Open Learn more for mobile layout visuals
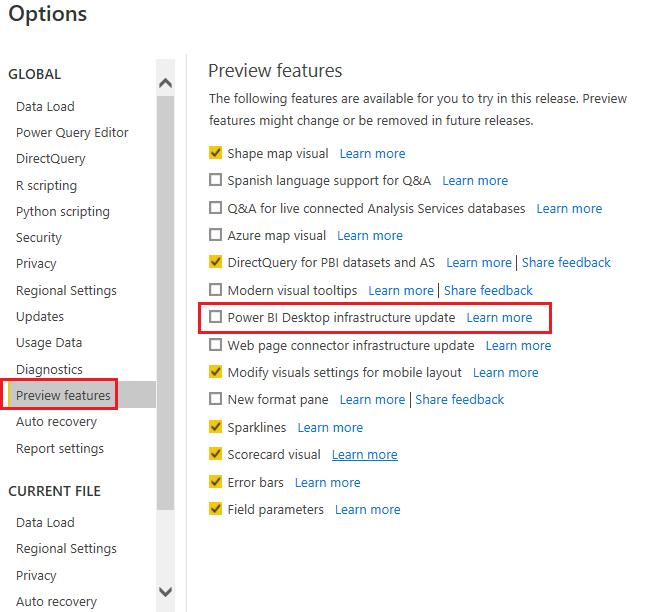Viewport: 668px width, 612px height. pos(506,373)
